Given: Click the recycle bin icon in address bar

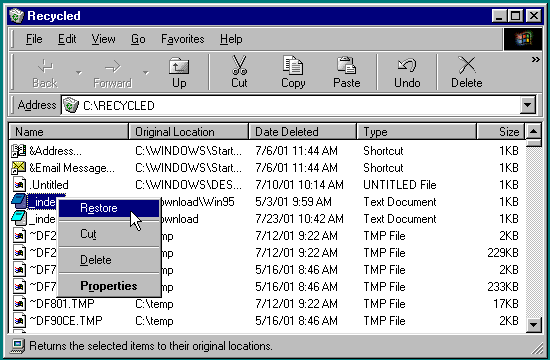Looking at the screenshot, I should pyautogui.click(x=71, y=105).
